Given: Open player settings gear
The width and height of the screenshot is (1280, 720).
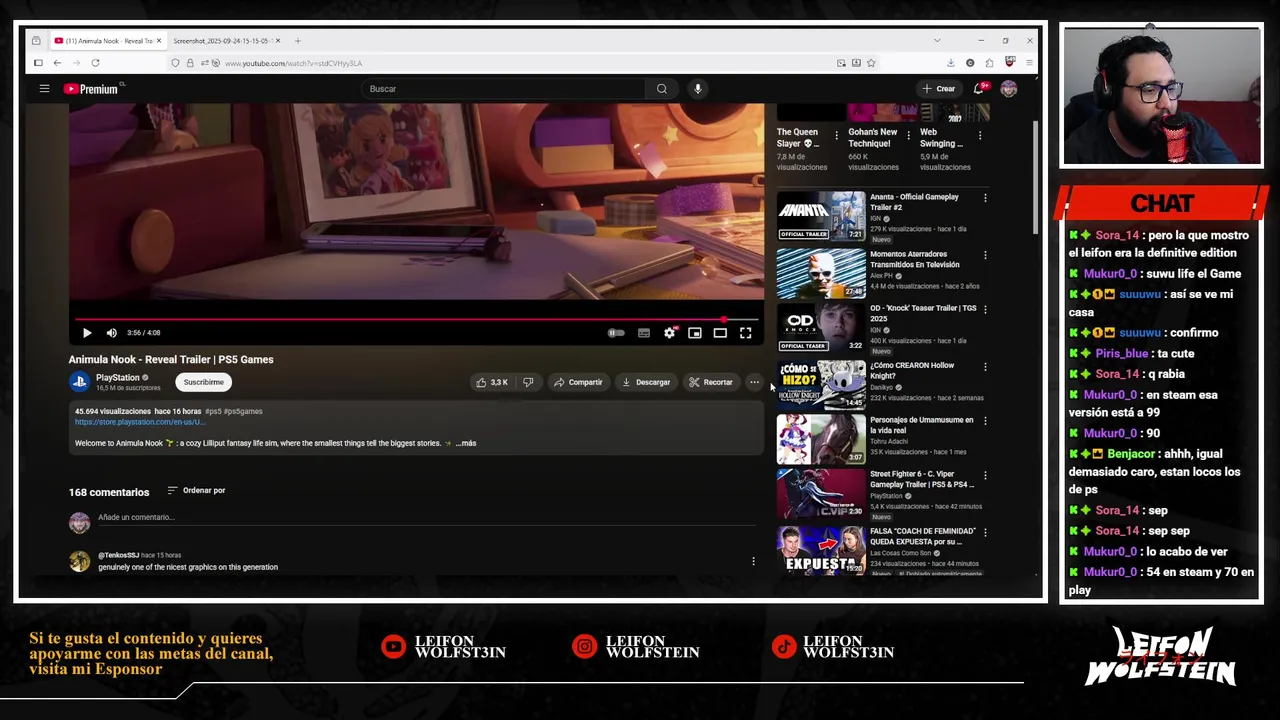Looking at the screenshot, I should tap(670, 333).
